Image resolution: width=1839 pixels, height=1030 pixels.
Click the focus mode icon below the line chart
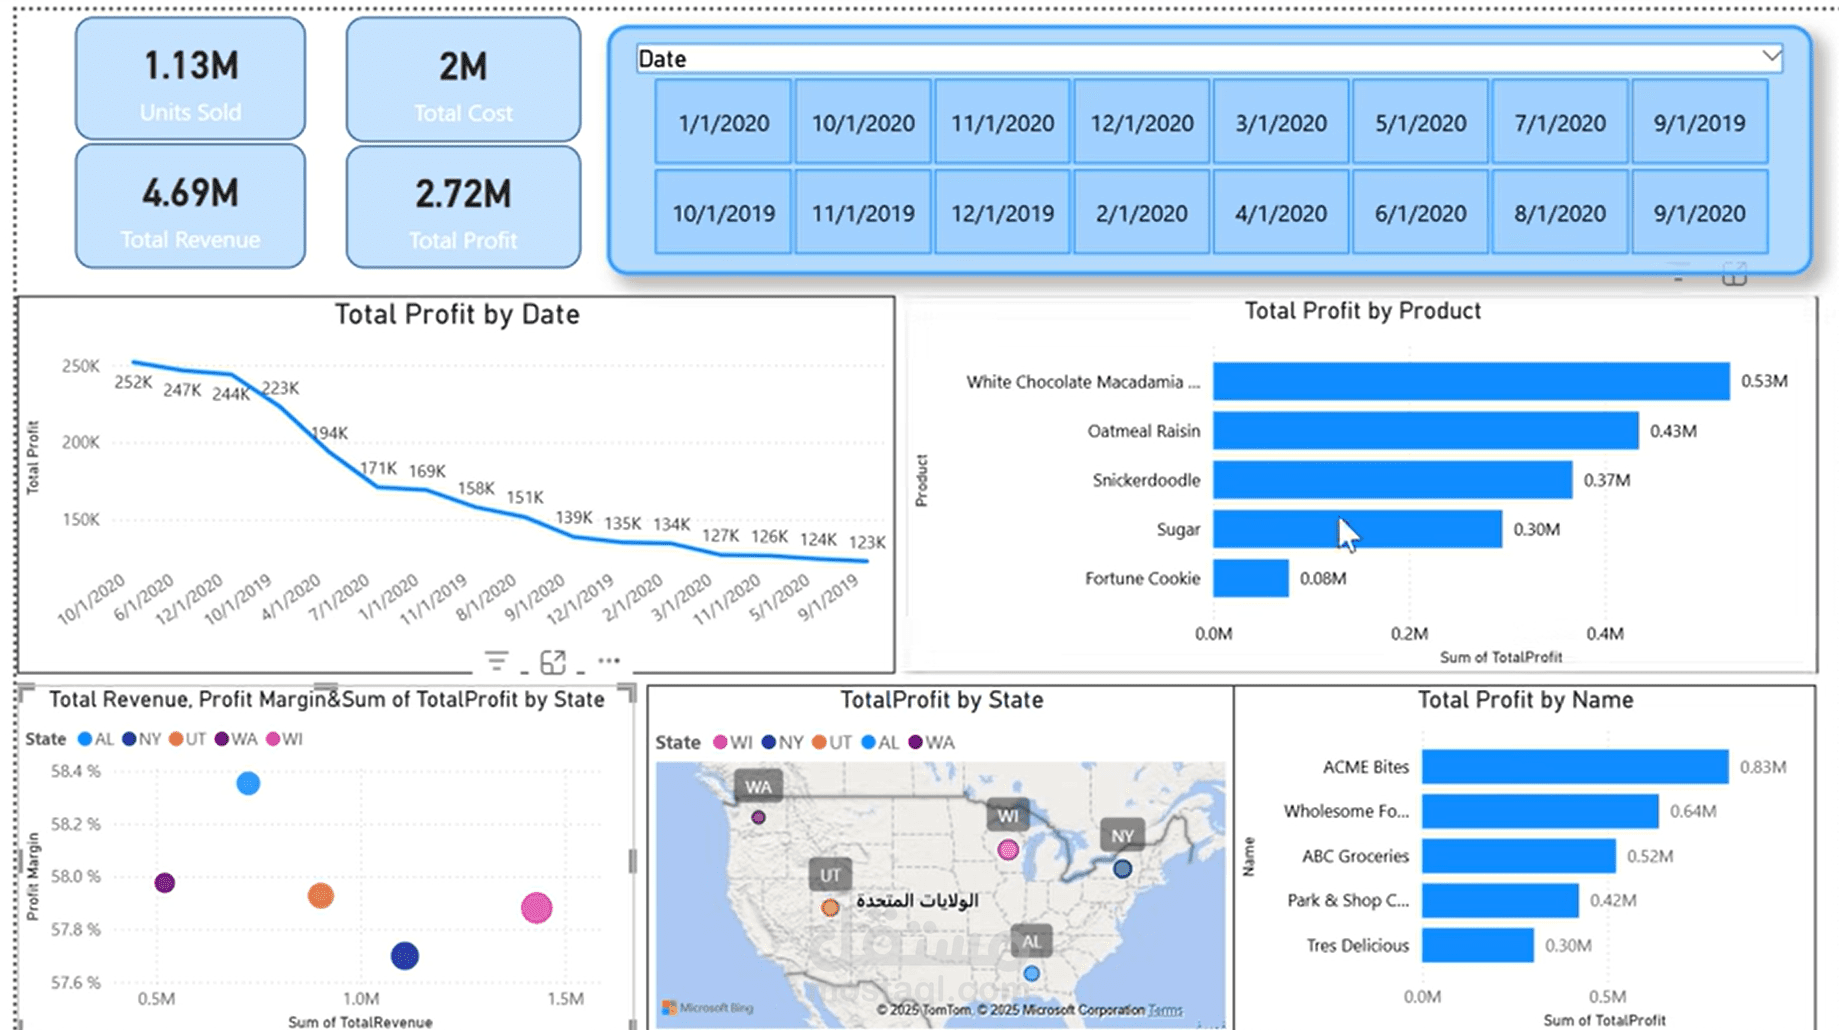(x=553, y=661)
